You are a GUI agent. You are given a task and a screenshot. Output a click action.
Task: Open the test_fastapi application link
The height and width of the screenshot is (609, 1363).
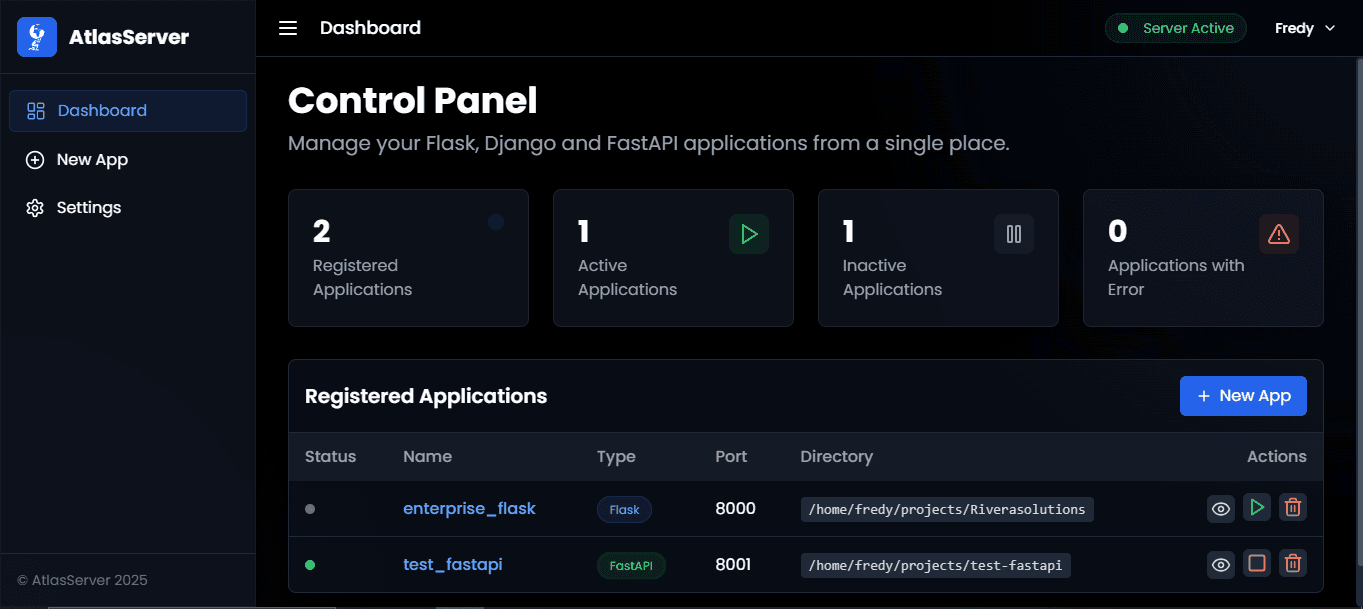(452, 565)
